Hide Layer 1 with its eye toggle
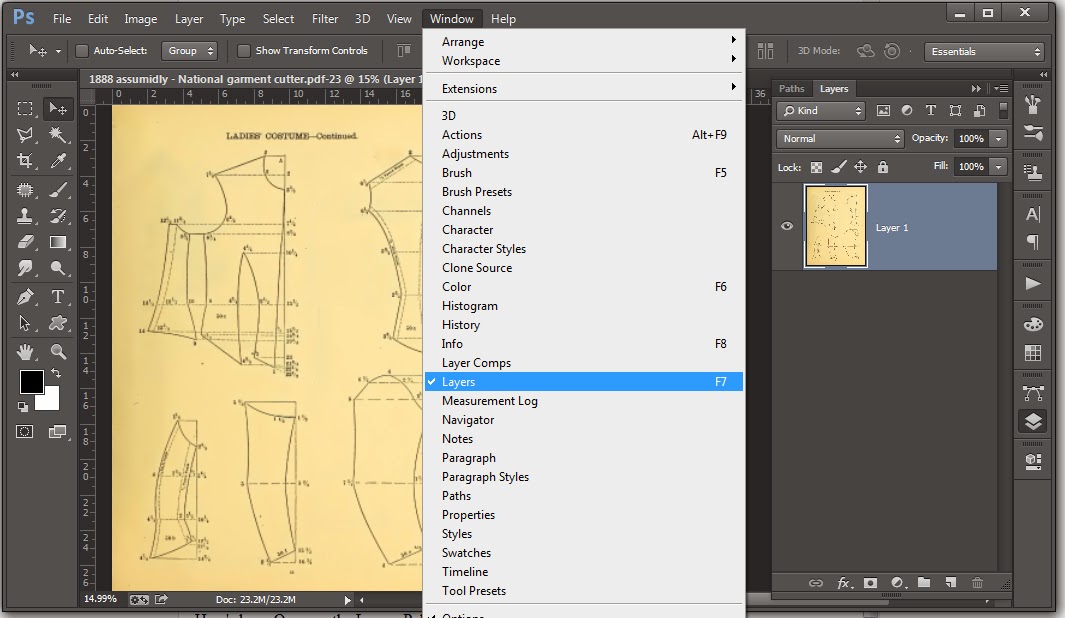 [787, 226]
